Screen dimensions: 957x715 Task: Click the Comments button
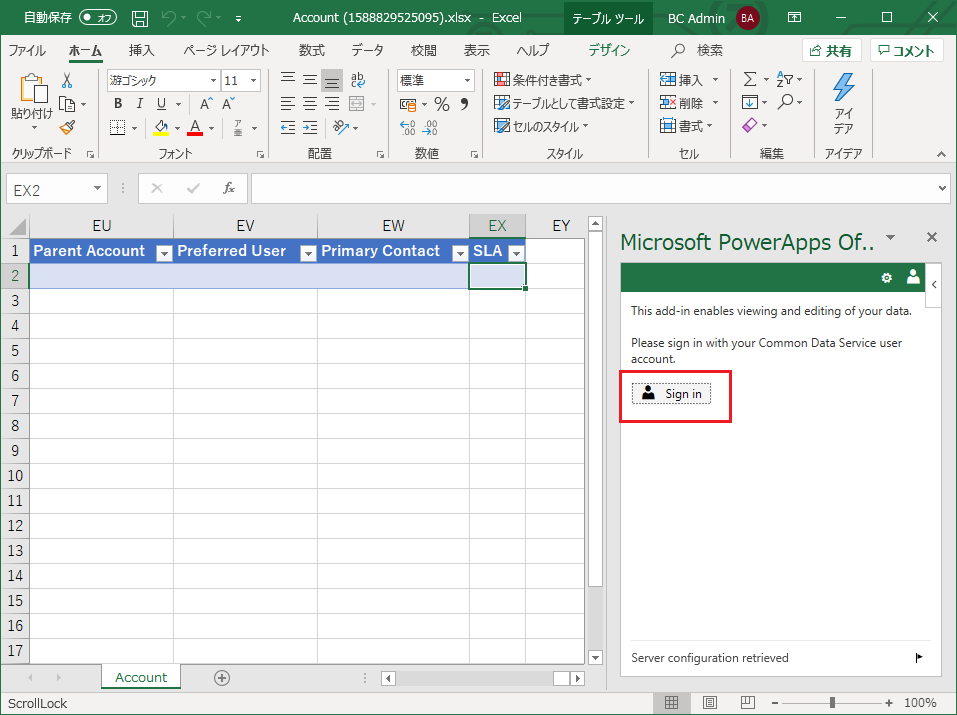pyautogui.click(x=906, y=51)
